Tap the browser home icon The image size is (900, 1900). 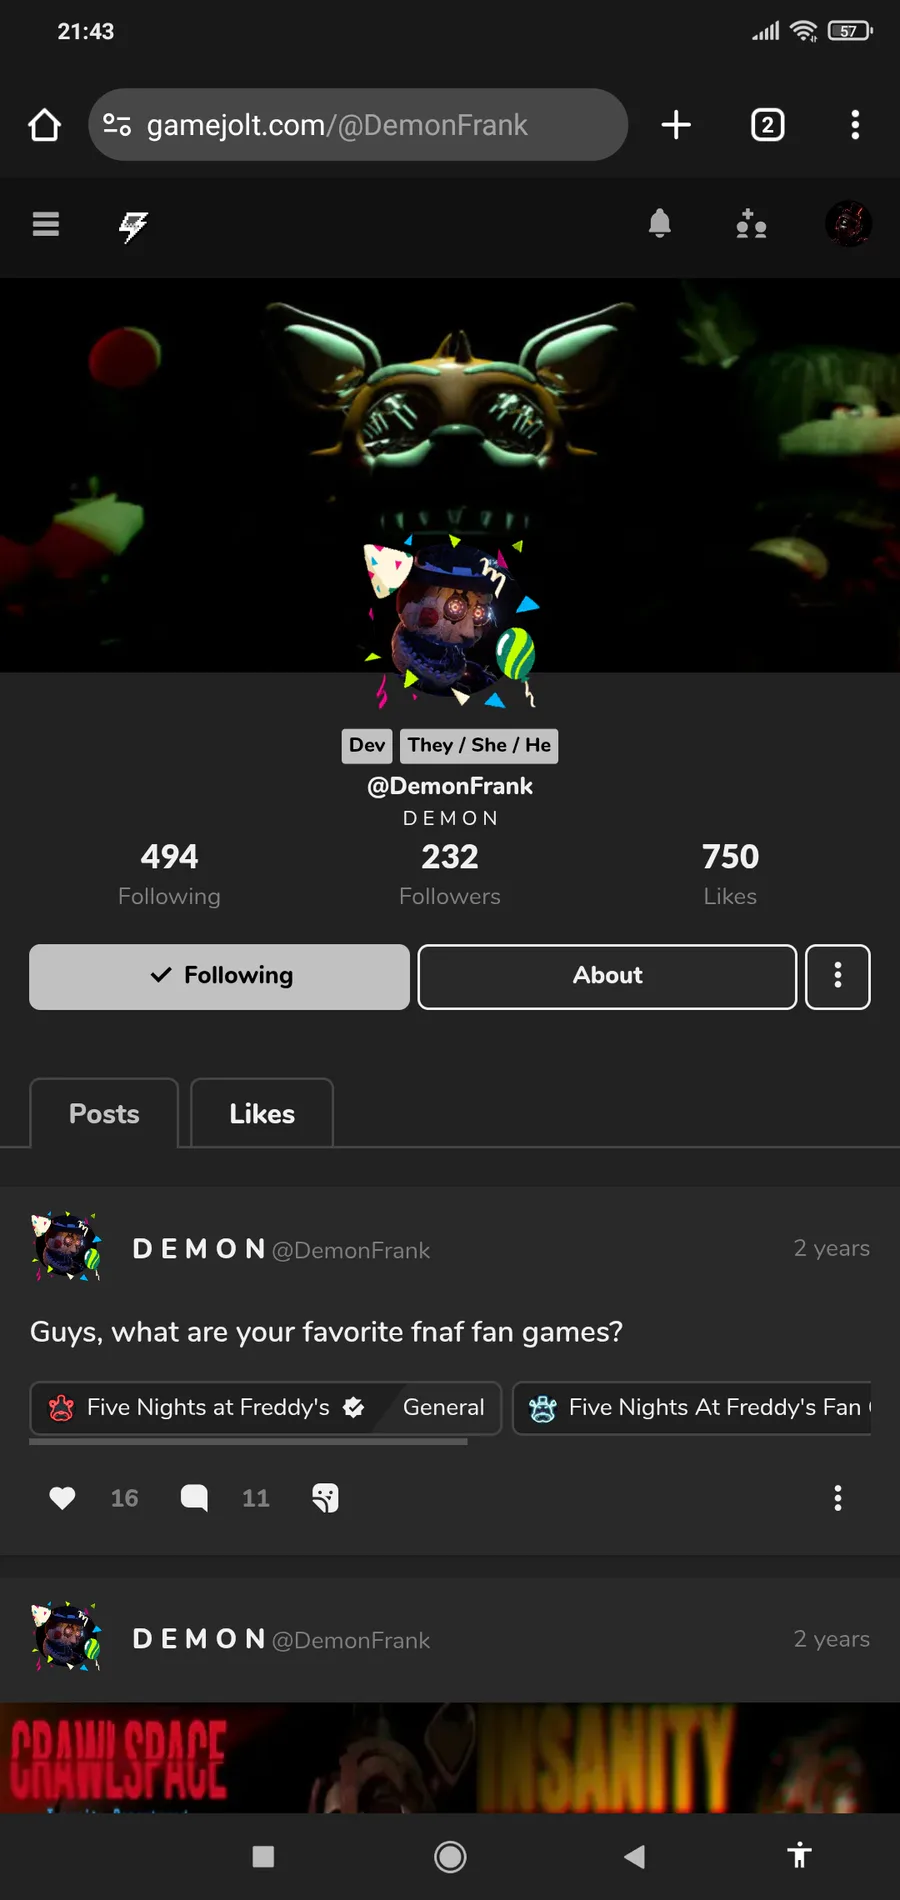45,125
